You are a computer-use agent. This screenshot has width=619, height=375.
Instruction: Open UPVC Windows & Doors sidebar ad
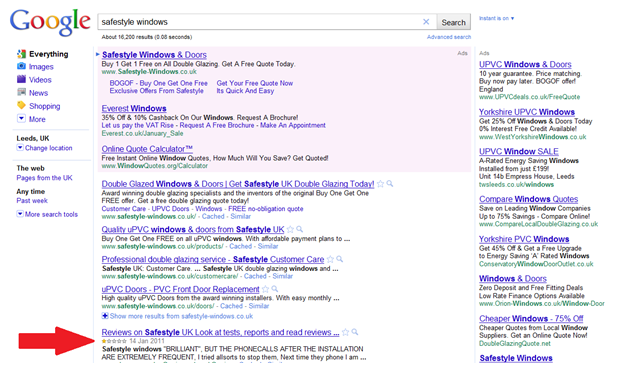[525, 64]
